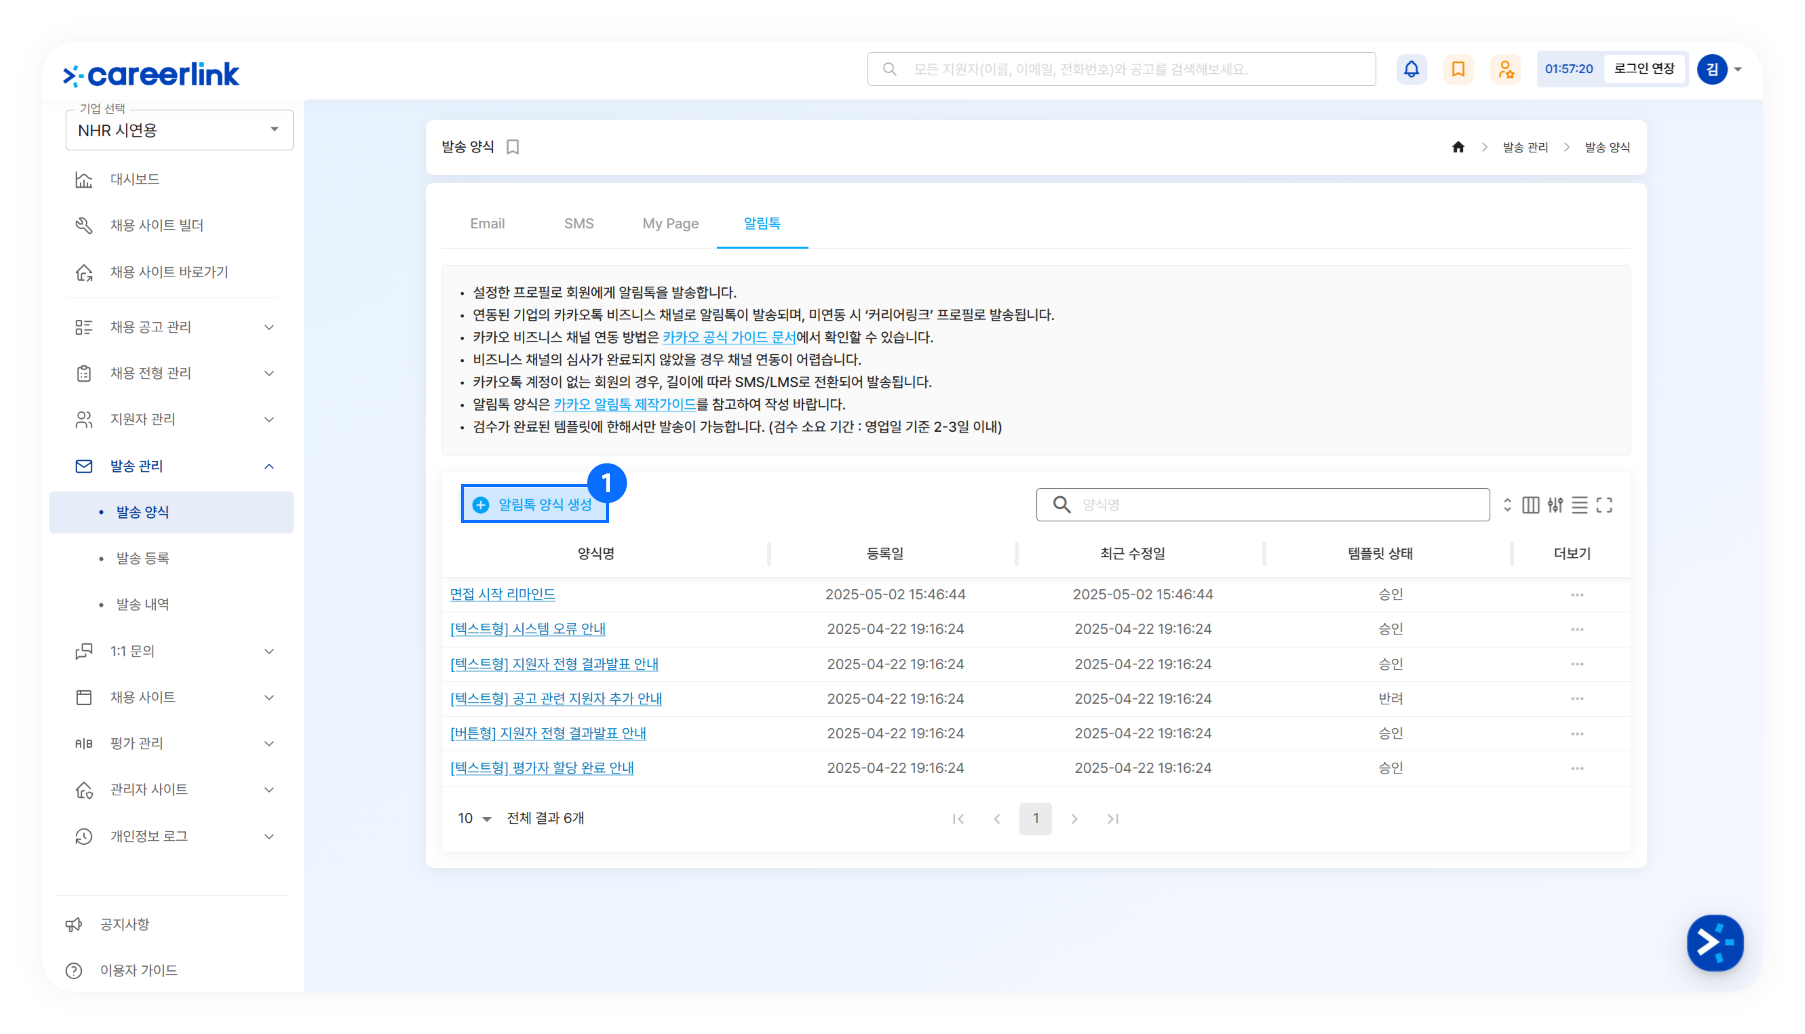Switch to the SMS tab
The width and height of the screenshot is (1805, 1034).
[x=579, y=224]
